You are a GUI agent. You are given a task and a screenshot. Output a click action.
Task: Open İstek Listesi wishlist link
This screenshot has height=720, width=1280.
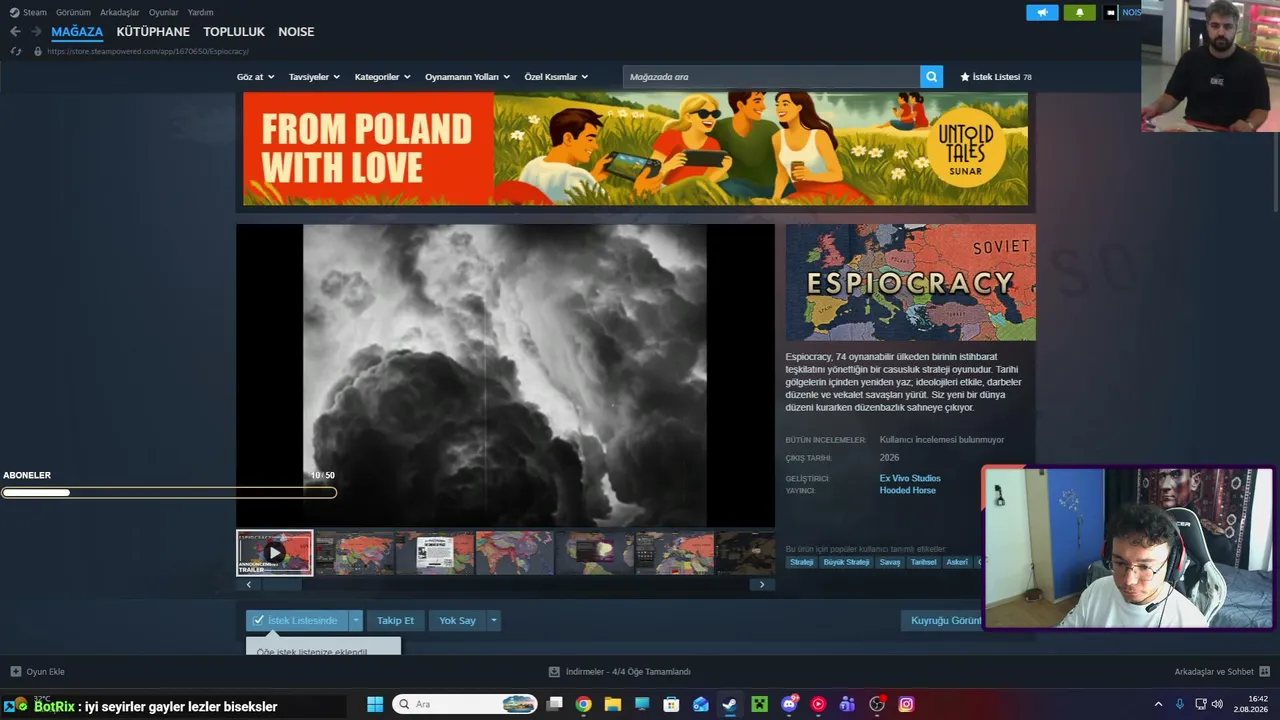pos(996,77)
